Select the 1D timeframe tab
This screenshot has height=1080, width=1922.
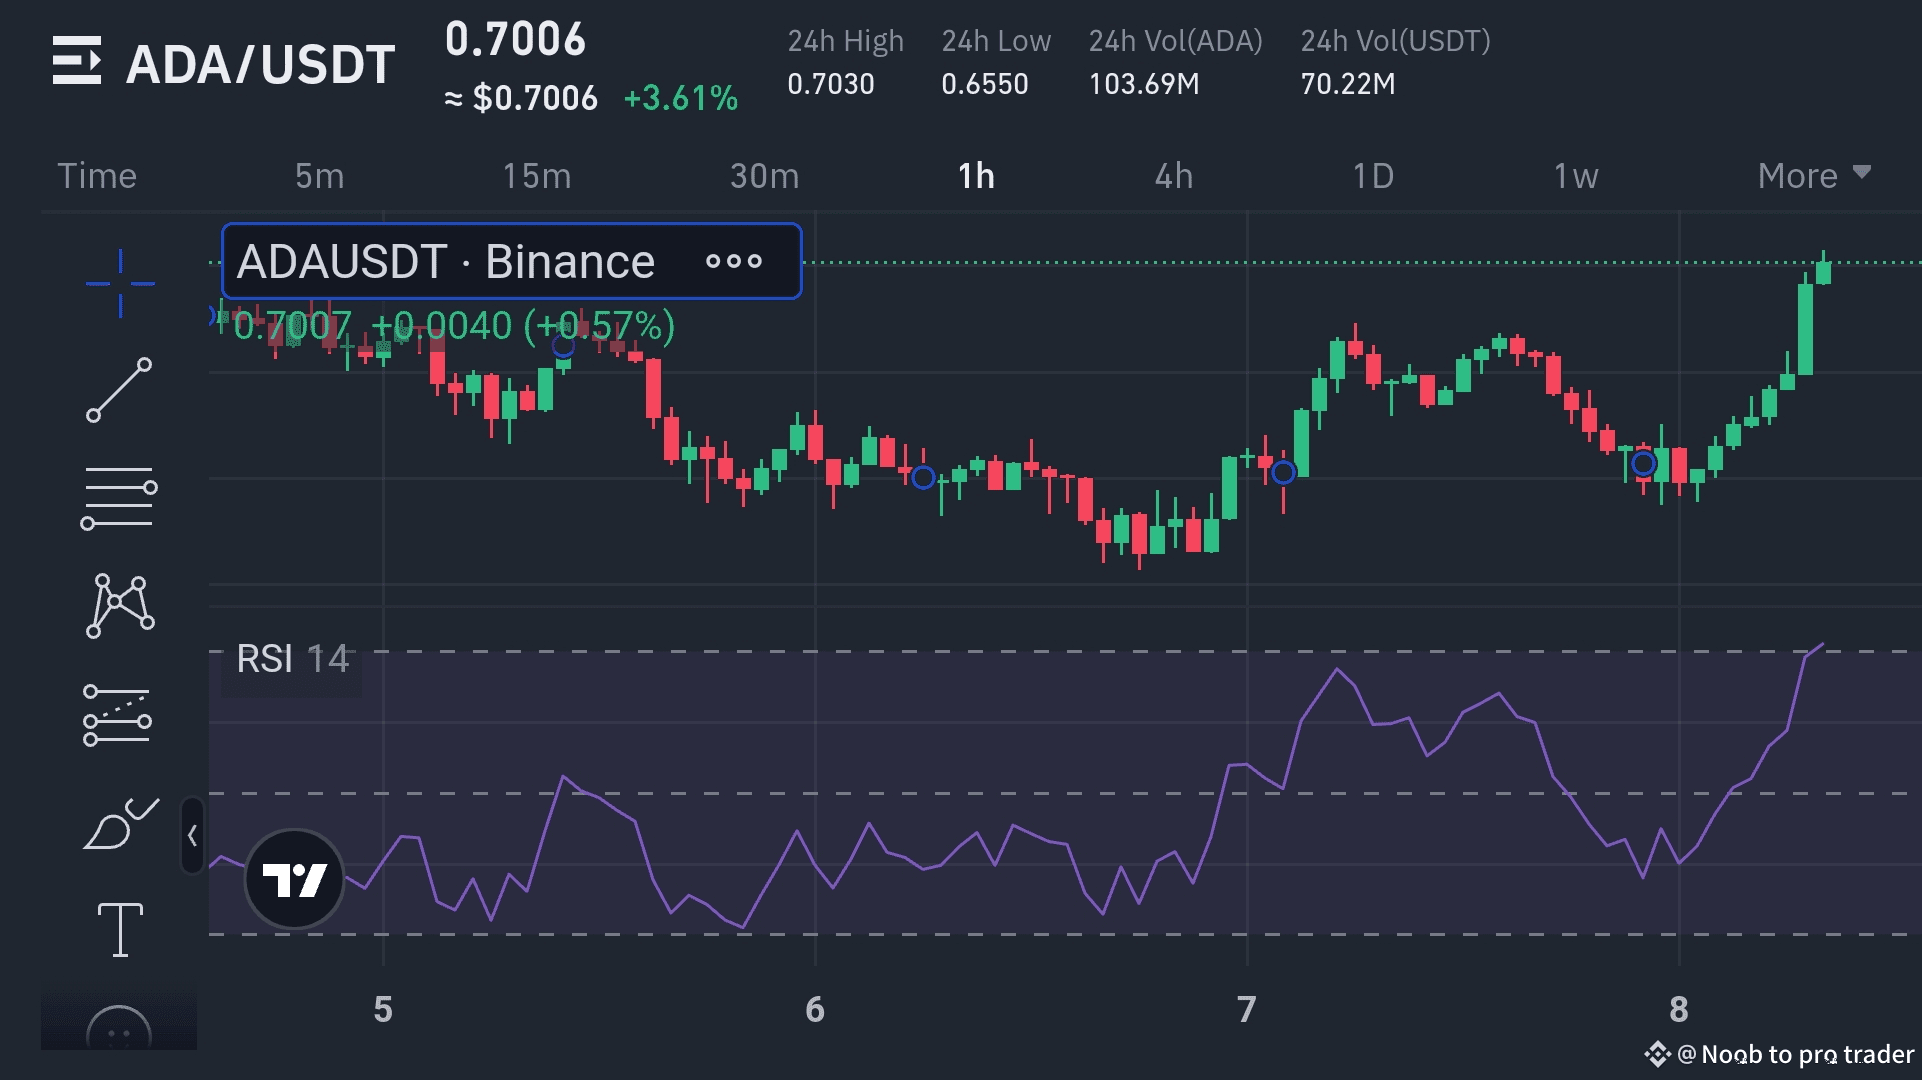point(1372,176)
